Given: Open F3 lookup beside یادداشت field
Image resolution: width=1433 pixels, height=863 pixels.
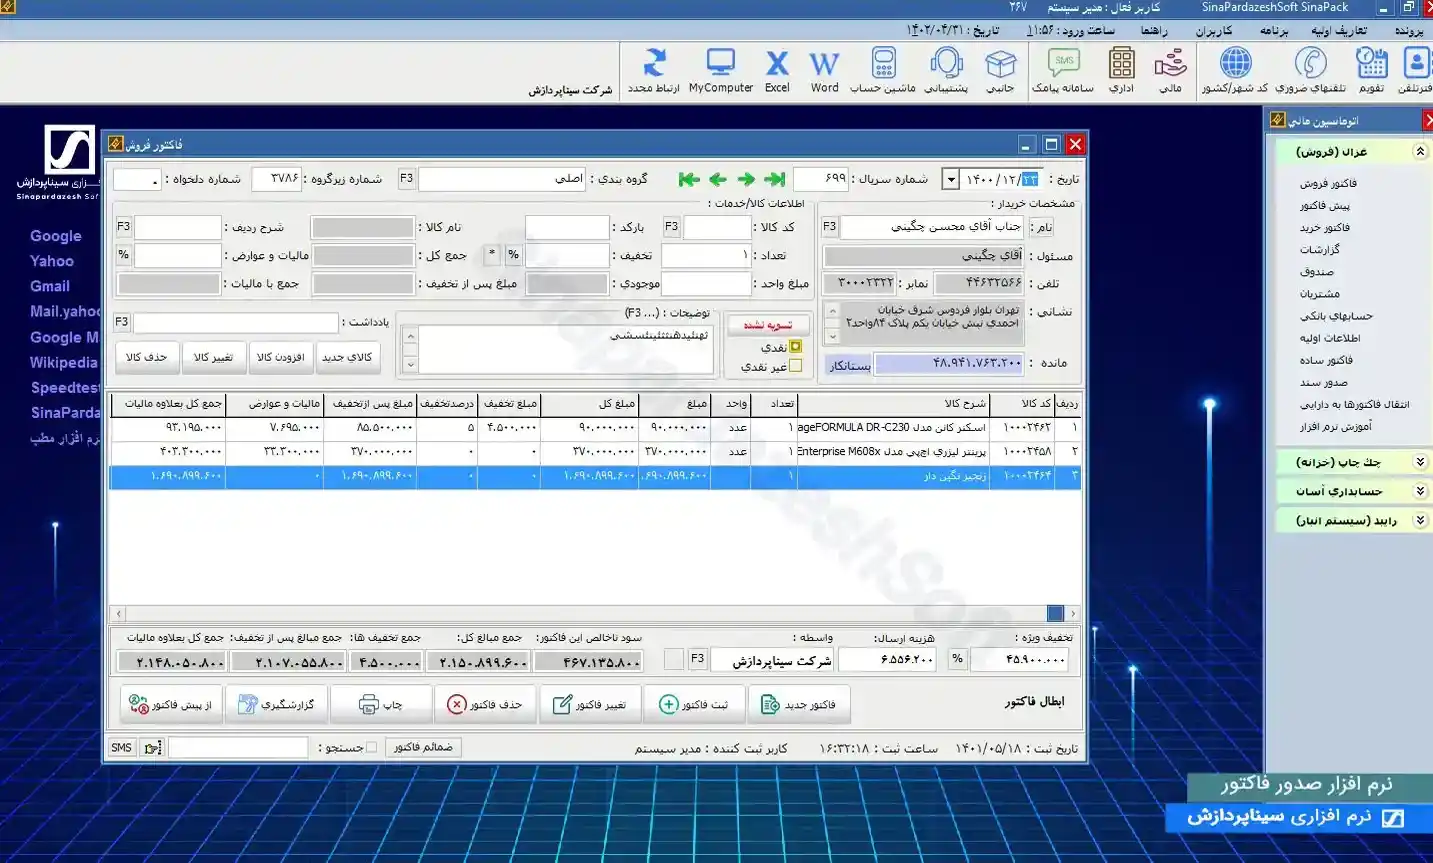Looking at the screenshot, I should pyautogui.click(x=122, y=322).
